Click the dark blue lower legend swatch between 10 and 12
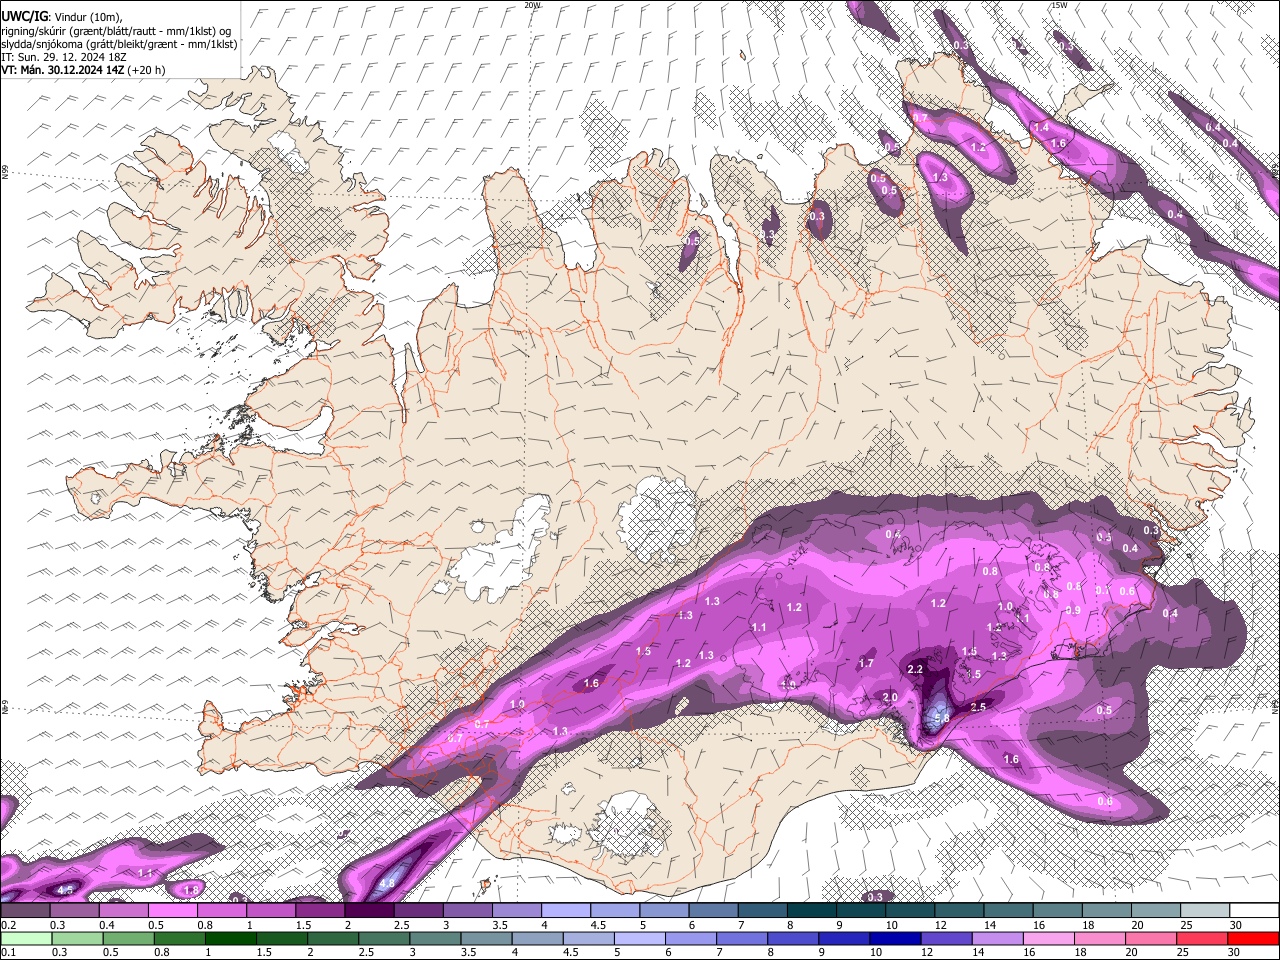Viewport: 1280px width, 960px height. click(x=894, y=939)
